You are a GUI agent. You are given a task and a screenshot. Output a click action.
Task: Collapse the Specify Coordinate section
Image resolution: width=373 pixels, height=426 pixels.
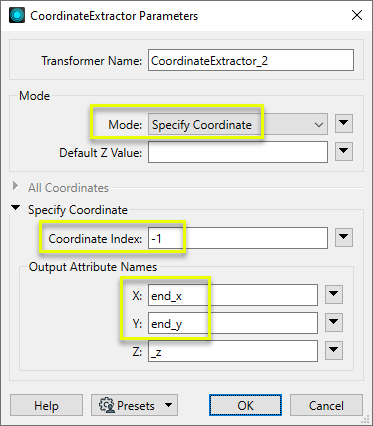tap(15, 208)
